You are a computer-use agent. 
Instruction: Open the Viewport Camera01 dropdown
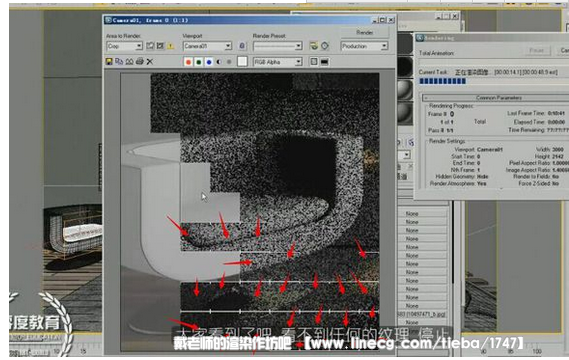207,46
